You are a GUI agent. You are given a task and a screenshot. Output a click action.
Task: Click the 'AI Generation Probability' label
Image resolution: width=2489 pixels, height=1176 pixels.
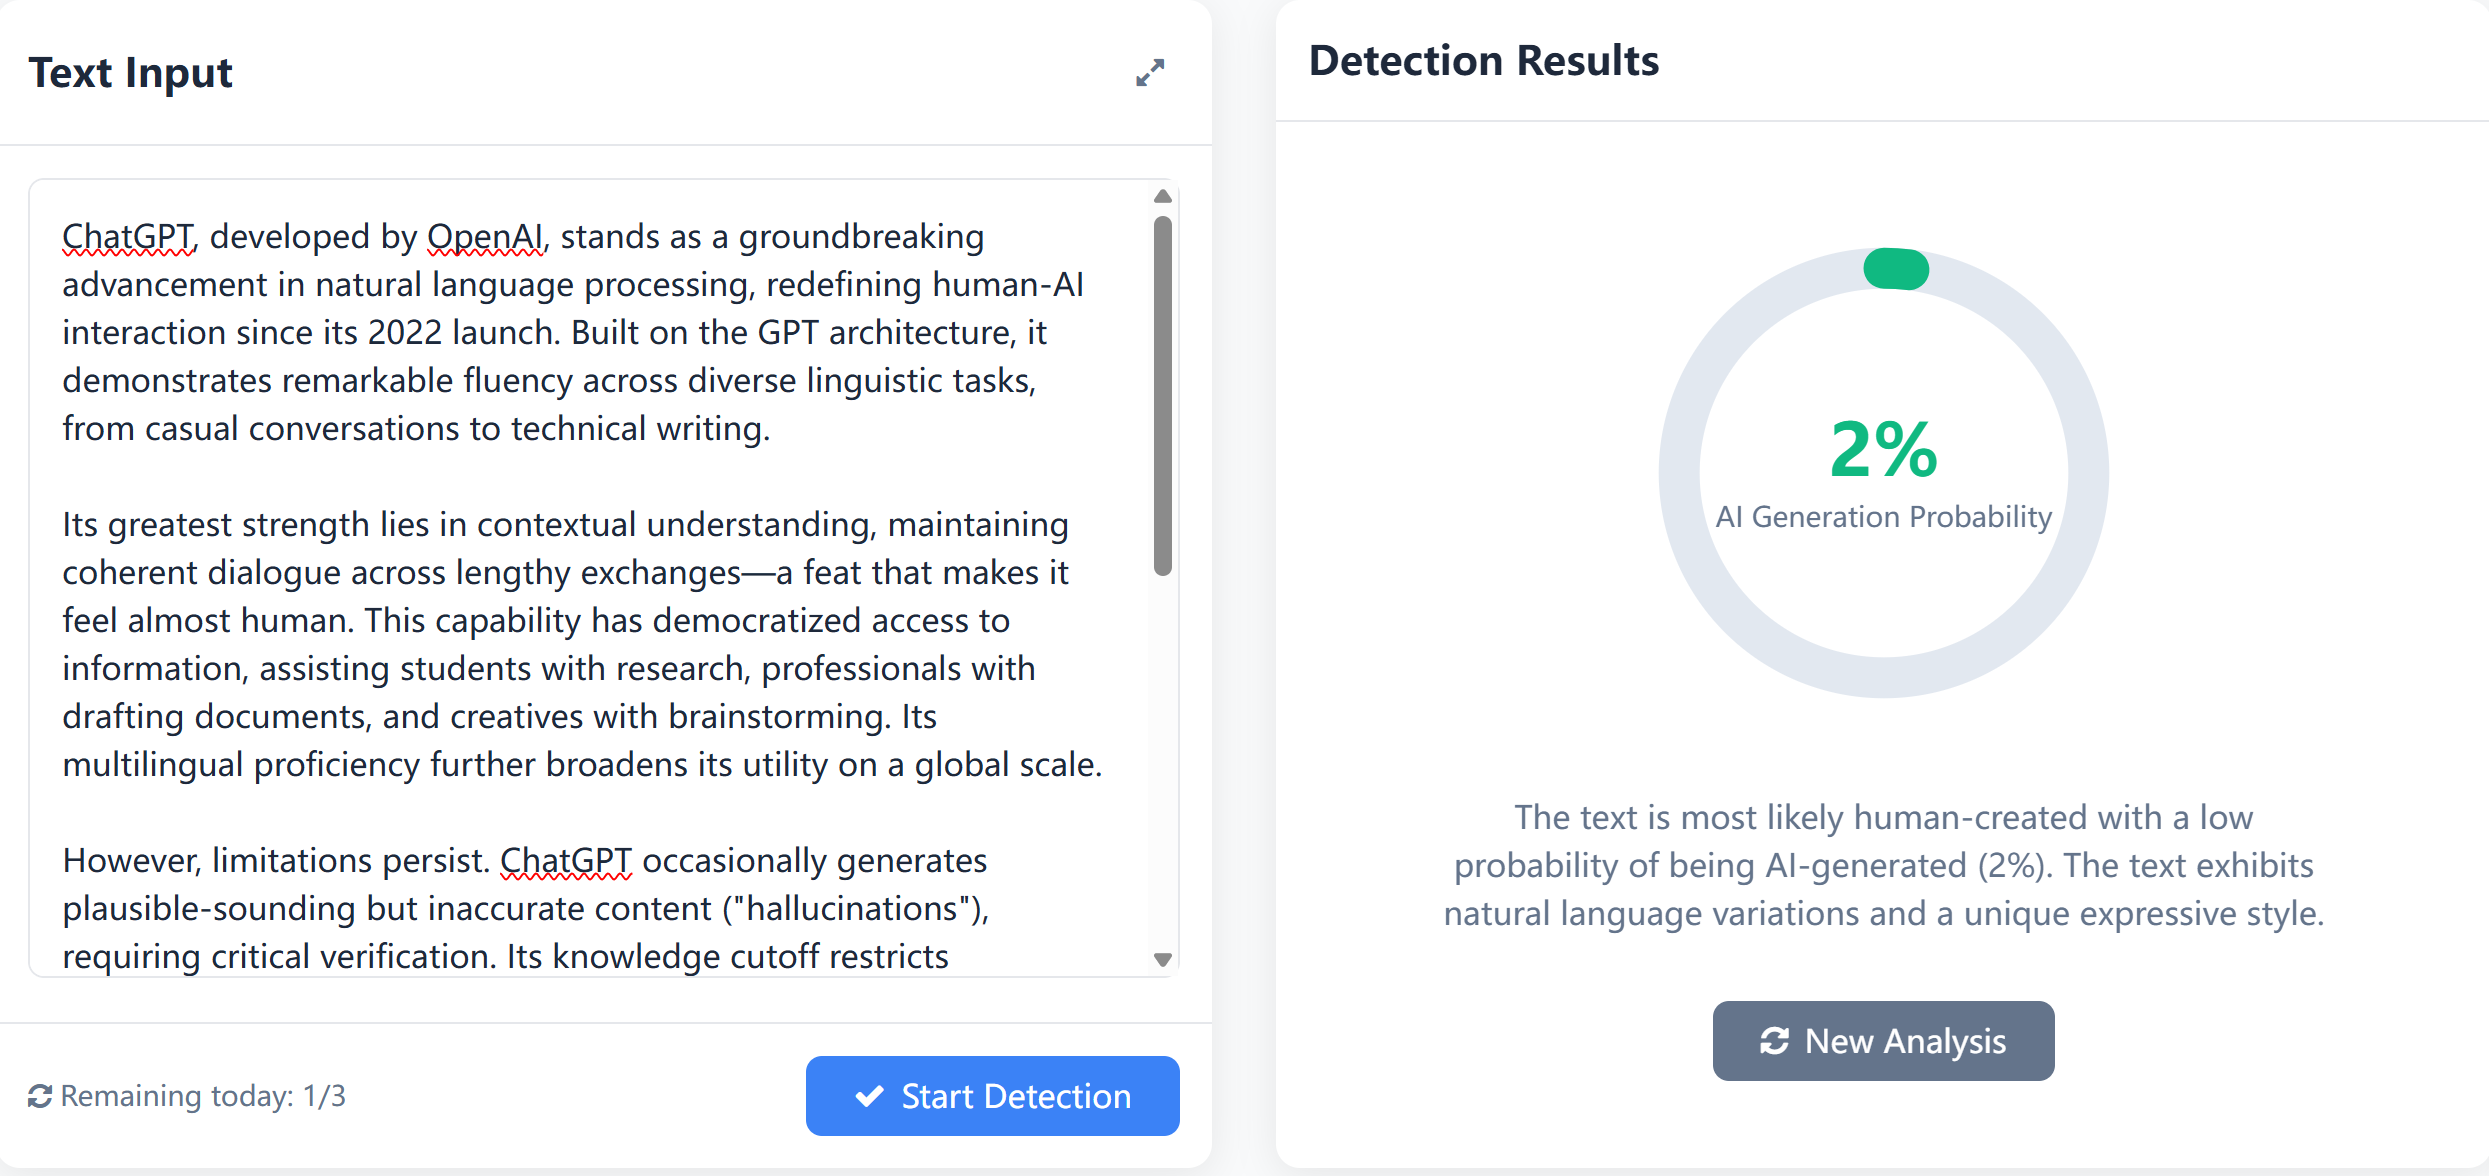pyautogui.click(x=1883, y=517)
